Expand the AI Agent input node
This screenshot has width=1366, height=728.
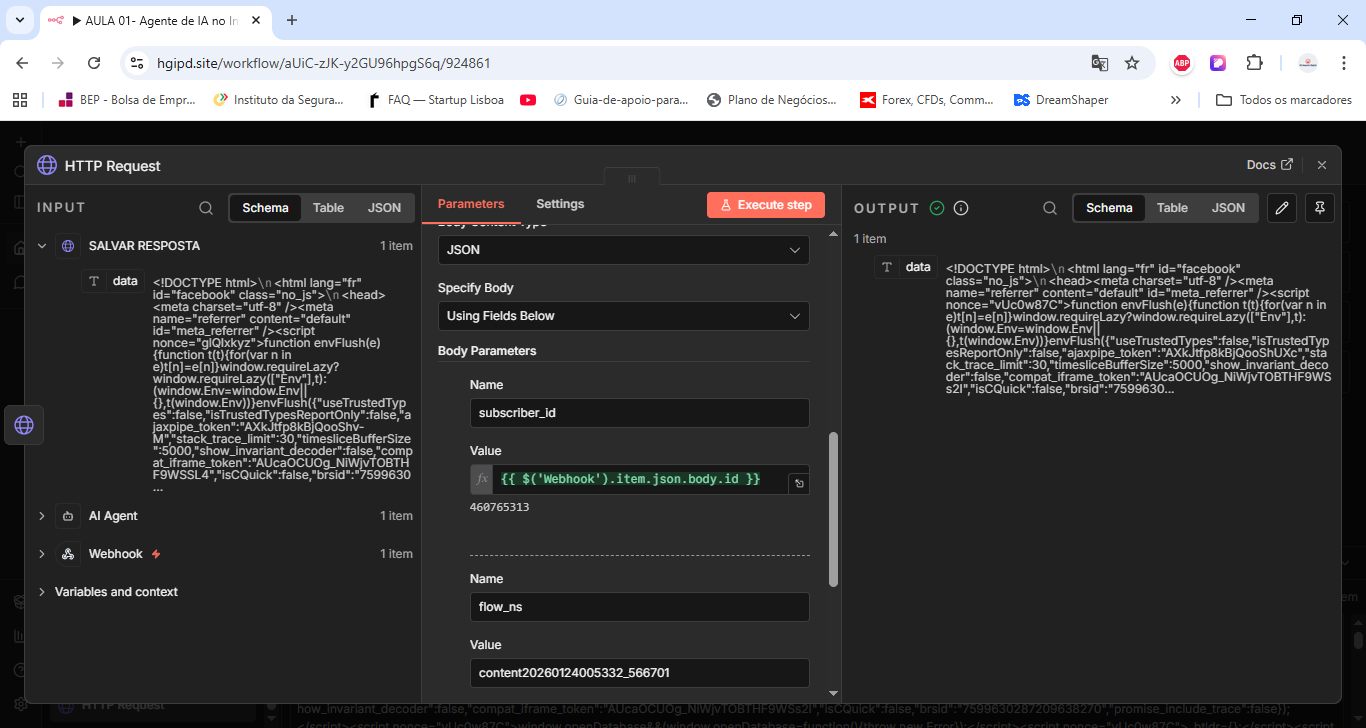tap(42, 516)
